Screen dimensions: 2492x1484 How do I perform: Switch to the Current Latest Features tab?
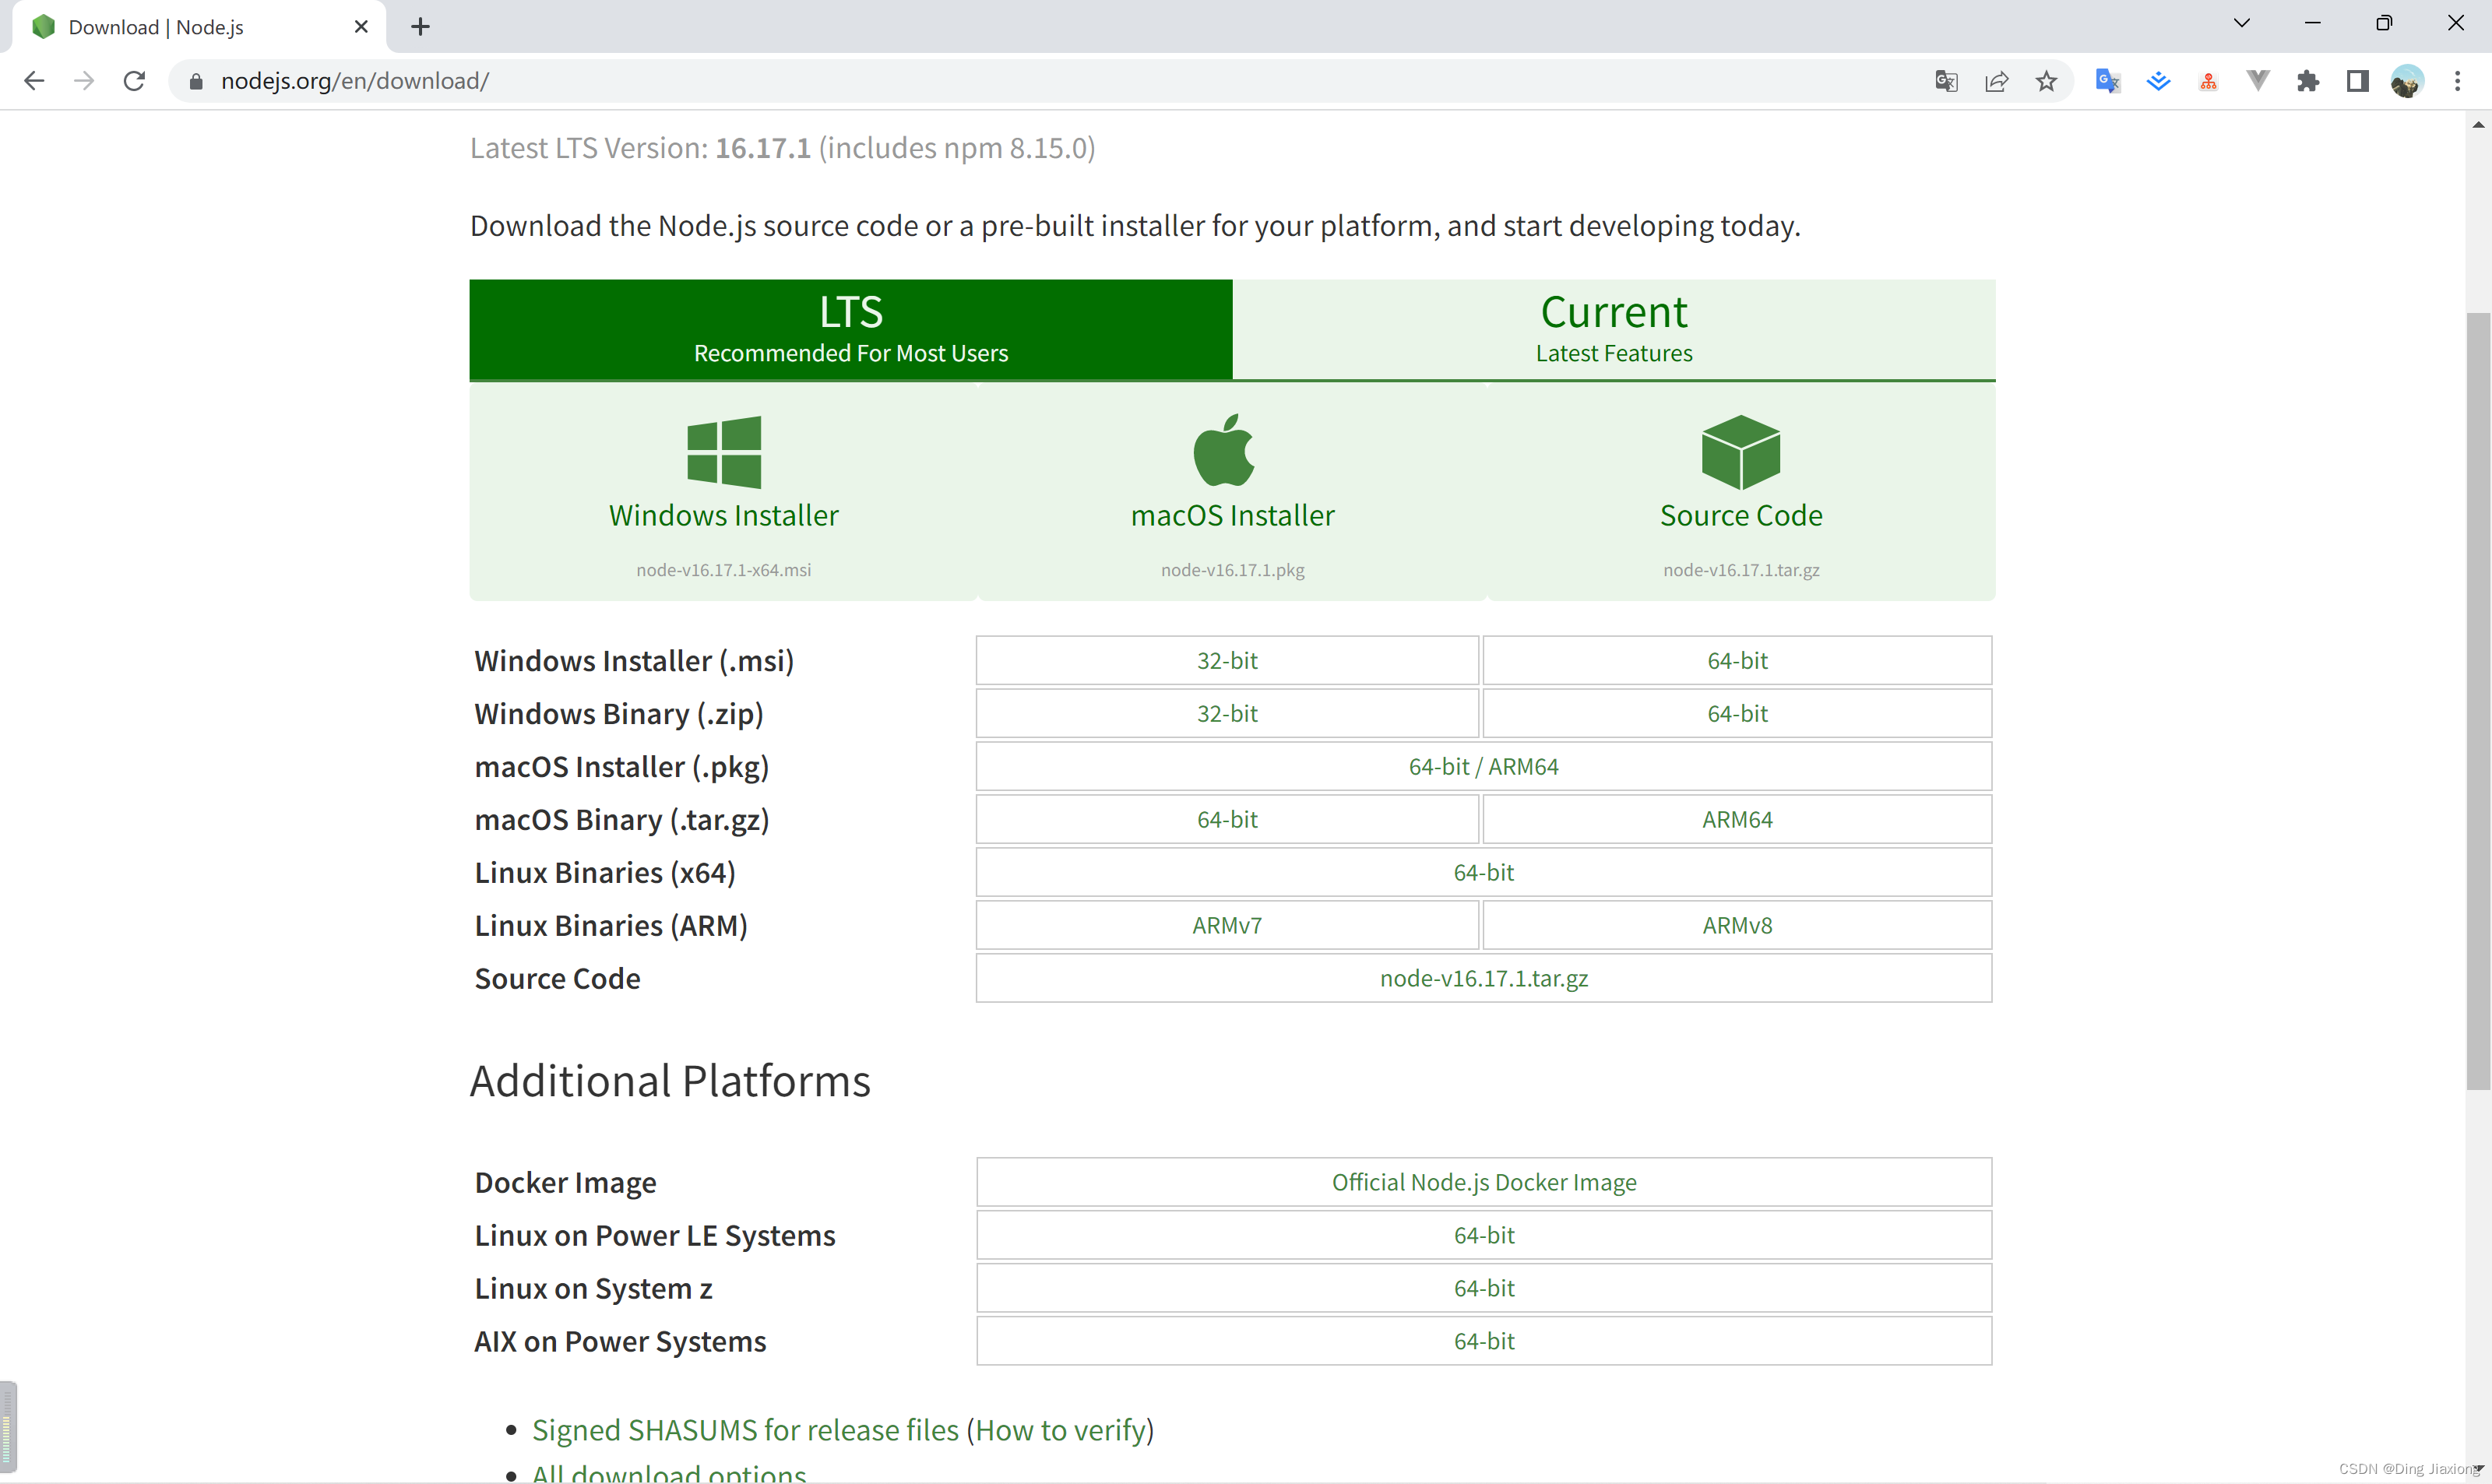pos(1613,329)
